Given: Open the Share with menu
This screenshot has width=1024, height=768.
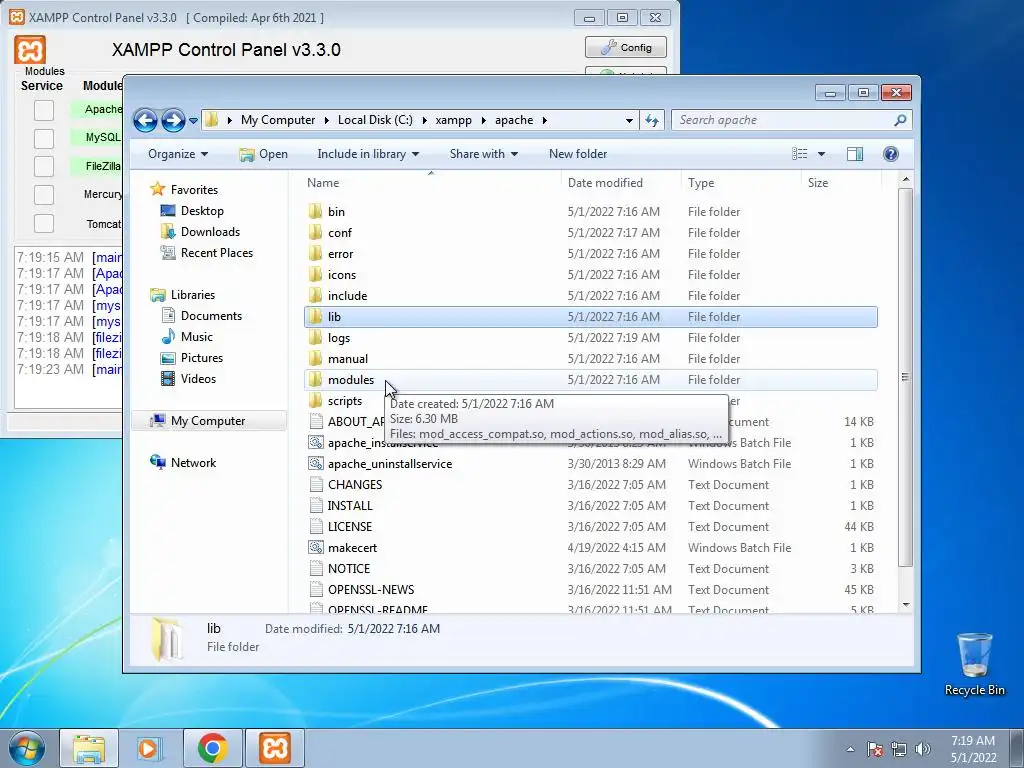Looking at the screenshot, I should click(483, 154).
